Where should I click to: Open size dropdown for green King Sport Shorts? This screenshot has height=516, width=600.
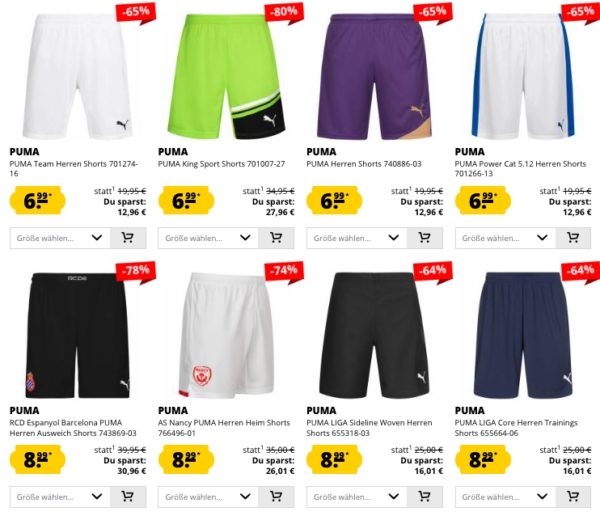click(209, 238)
